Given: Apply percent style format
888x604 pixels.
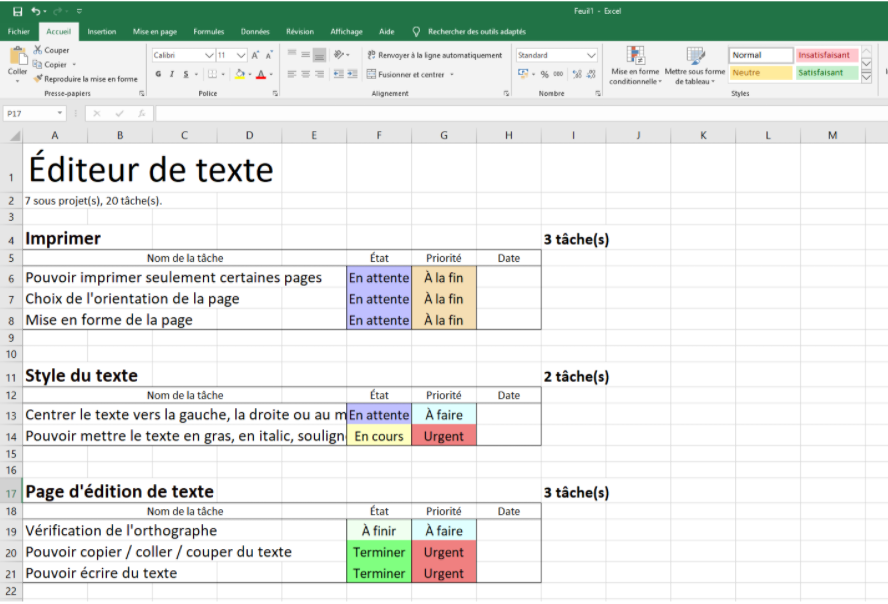Looking at the screenshot, I should [x=544, y=74].
